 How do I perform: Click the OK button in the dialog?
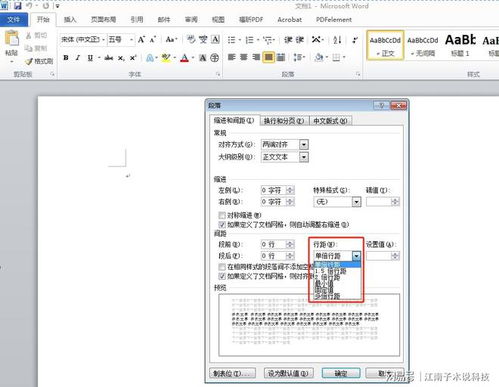pyautogui.click(x=341, y=373)
